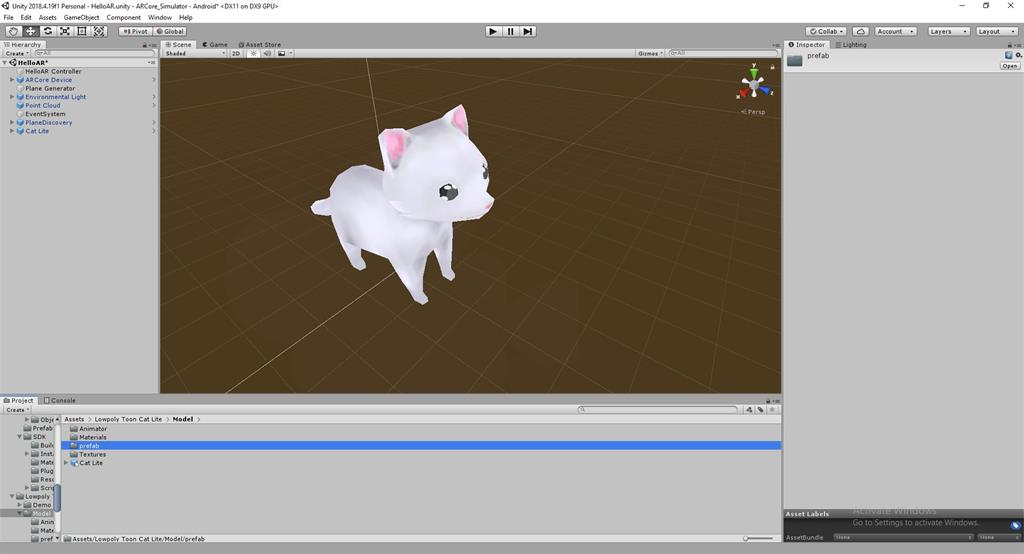Expand Environmental Light in Hierarchy
The height and width of the screenshot is (554, 1024).
[12, 97]
